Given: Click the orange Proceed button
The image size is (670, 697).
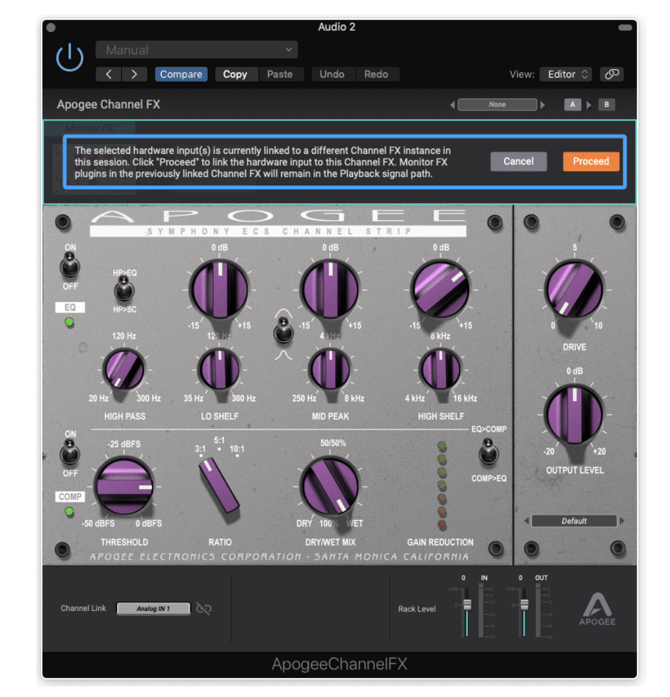Looking at the screenshot, I should click(x=590, y=161).
